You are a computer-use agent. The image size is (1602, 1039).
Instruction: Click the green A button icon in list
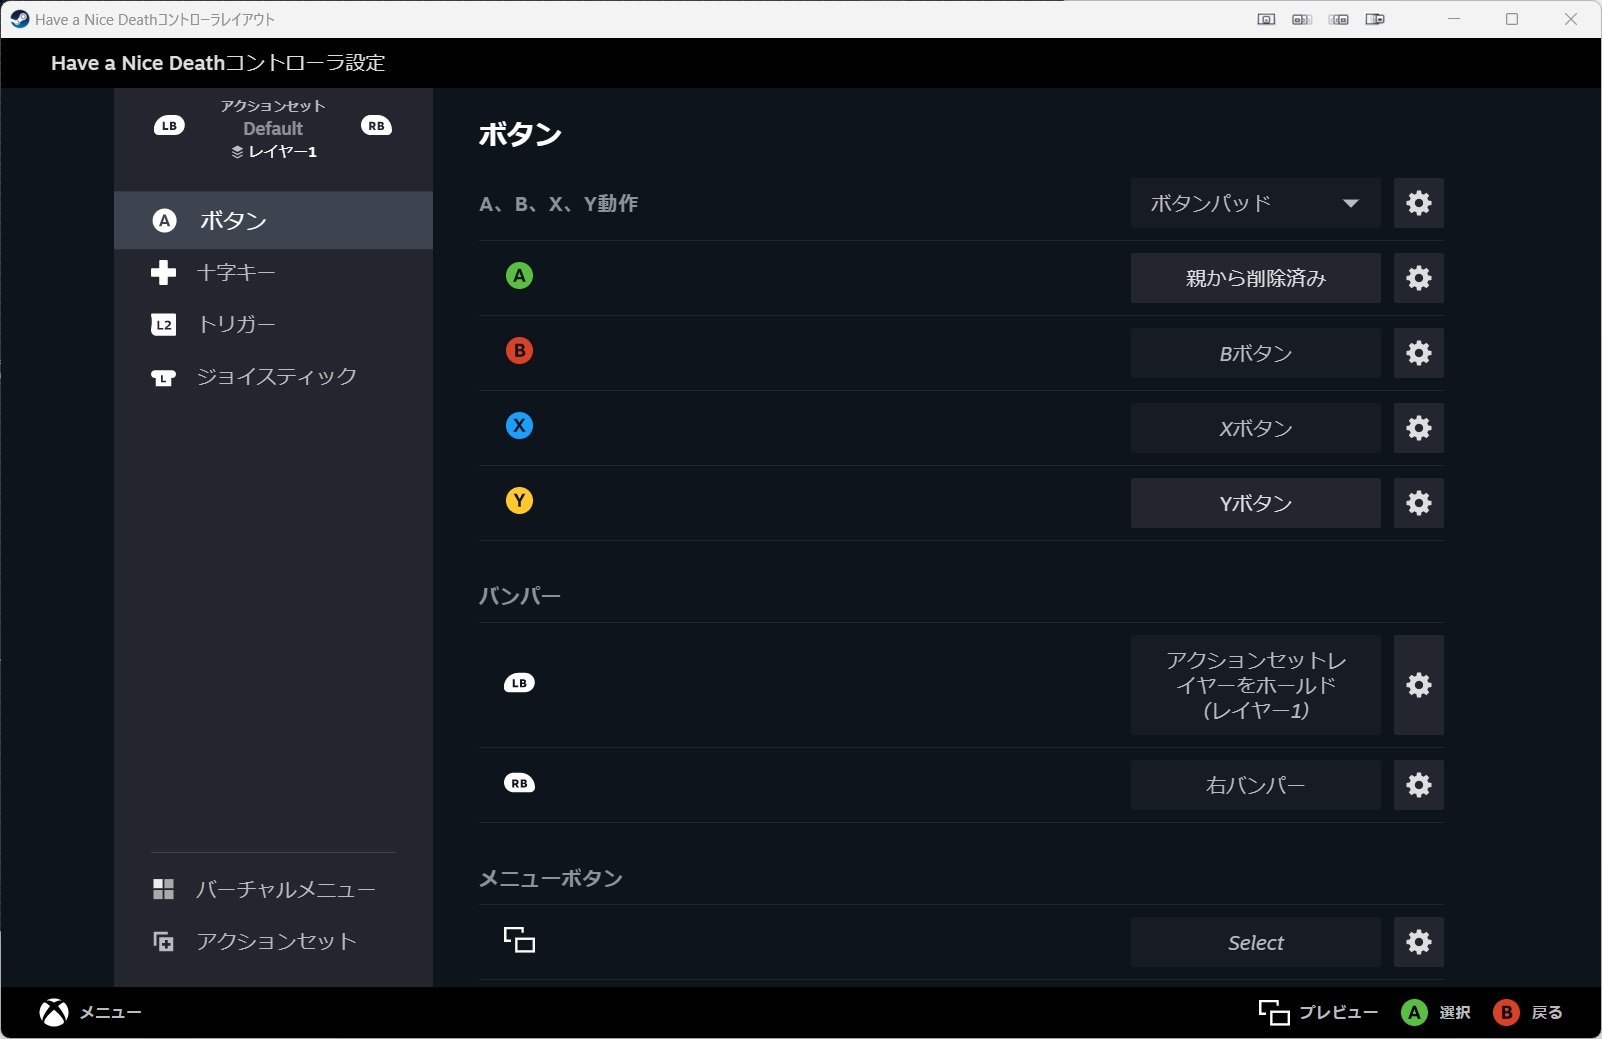[x=519, y=276]
